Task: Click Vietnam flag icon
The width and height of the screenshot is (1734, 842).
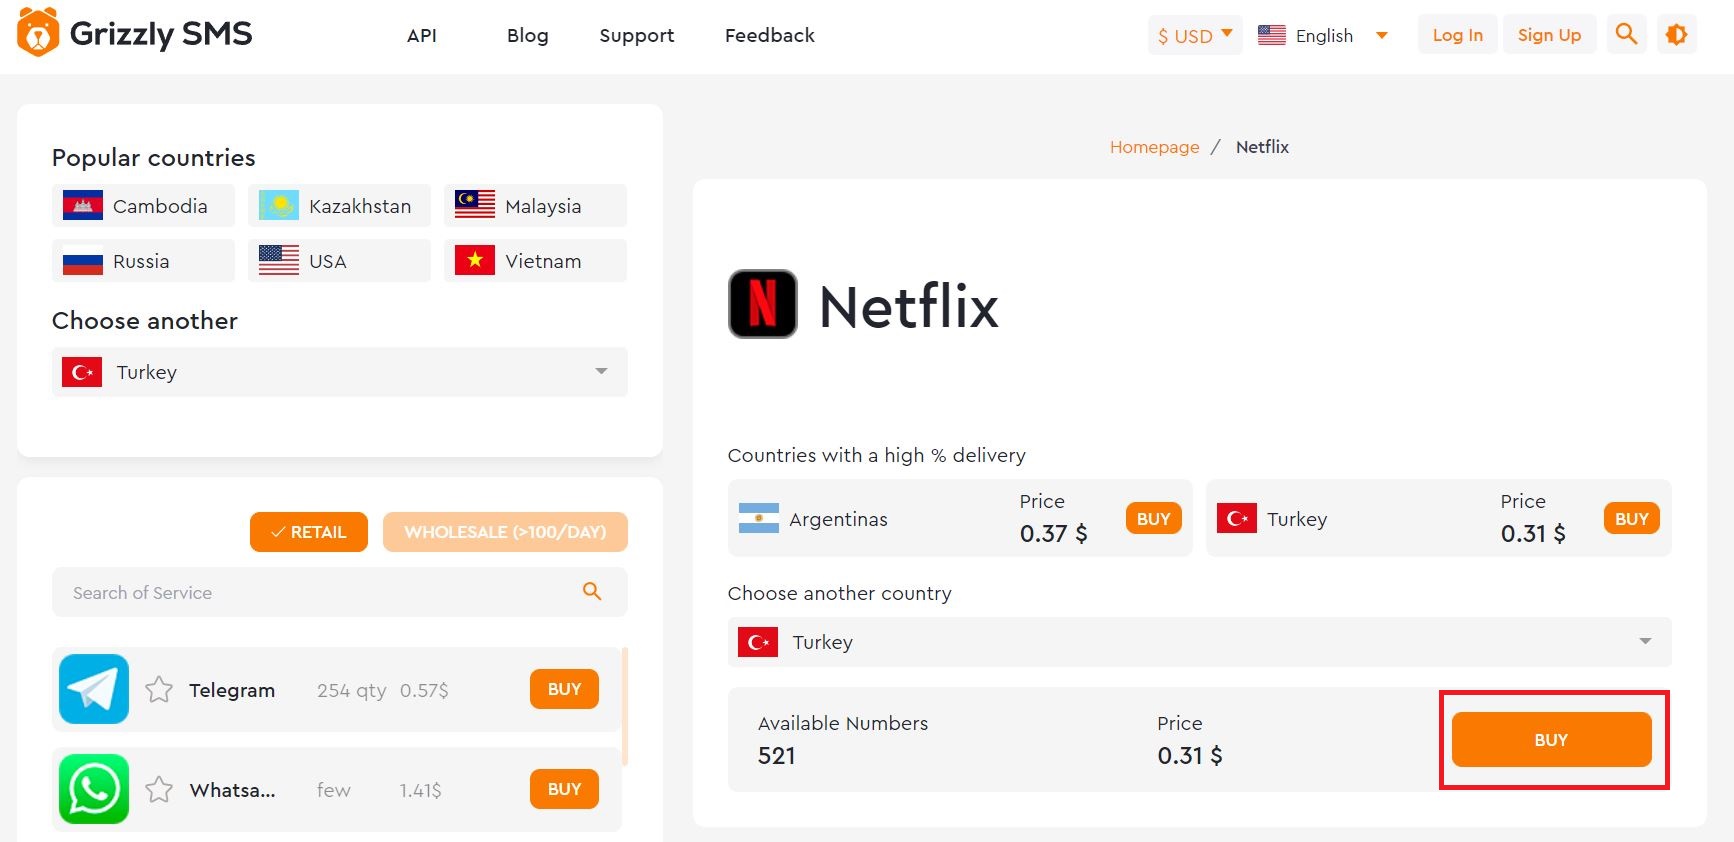Action: pos(475,260)
